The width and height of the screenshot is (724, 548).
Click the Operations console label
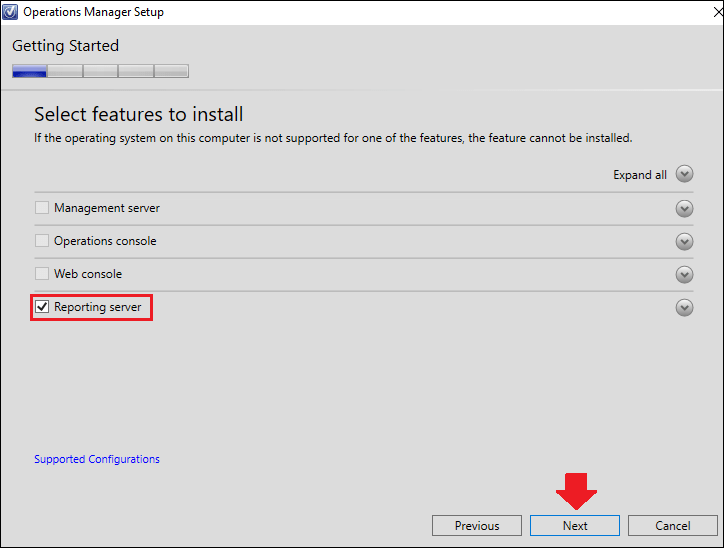[x=105, y=241]
